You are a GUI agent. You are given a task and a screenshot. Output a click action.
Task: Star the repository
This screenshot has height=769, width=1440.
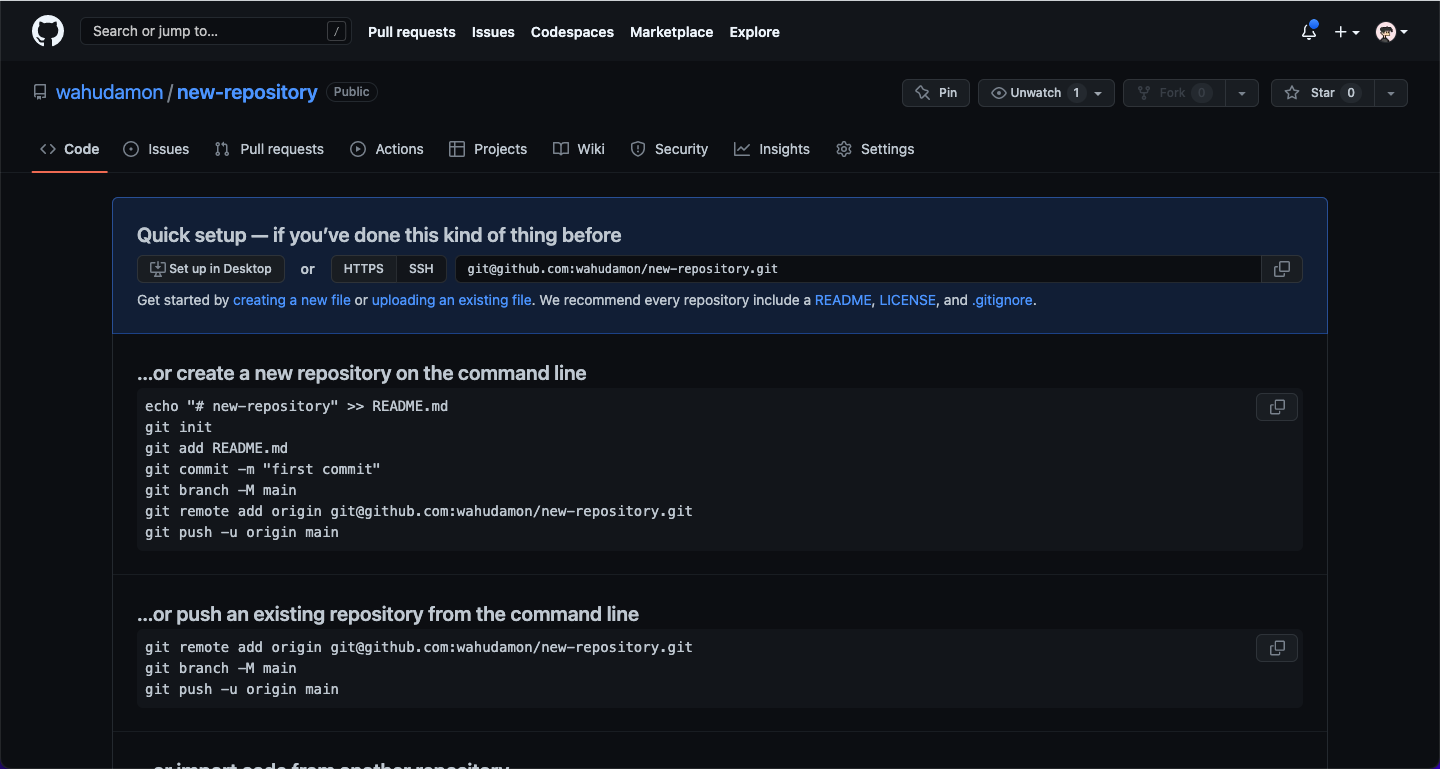pyautogui.click(x=1322, y=93)
